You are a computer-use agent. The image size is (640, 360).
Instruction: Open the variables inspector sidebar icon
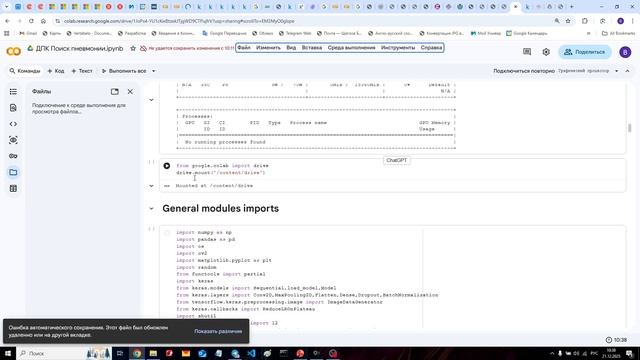(x=13, y=140)
